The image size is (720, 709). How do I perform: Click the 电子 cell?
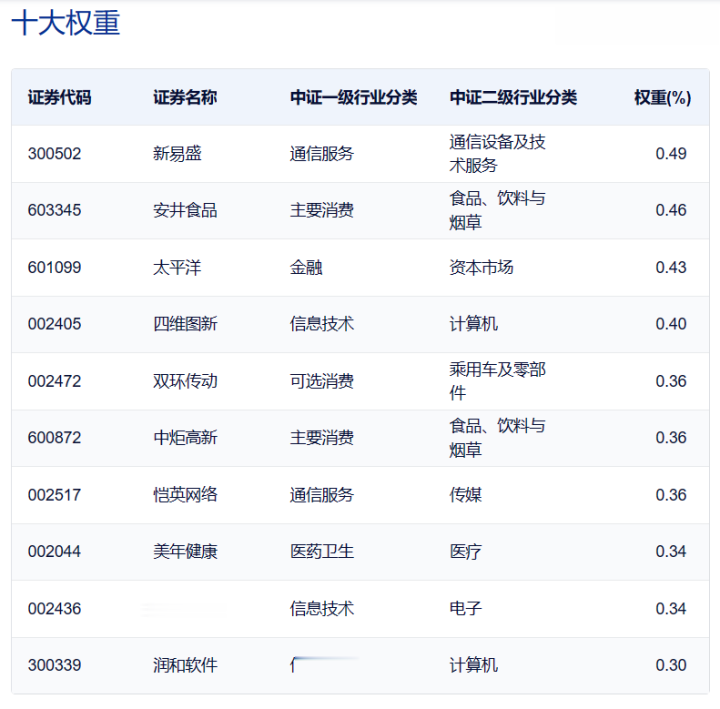click(x=466, y=609)
